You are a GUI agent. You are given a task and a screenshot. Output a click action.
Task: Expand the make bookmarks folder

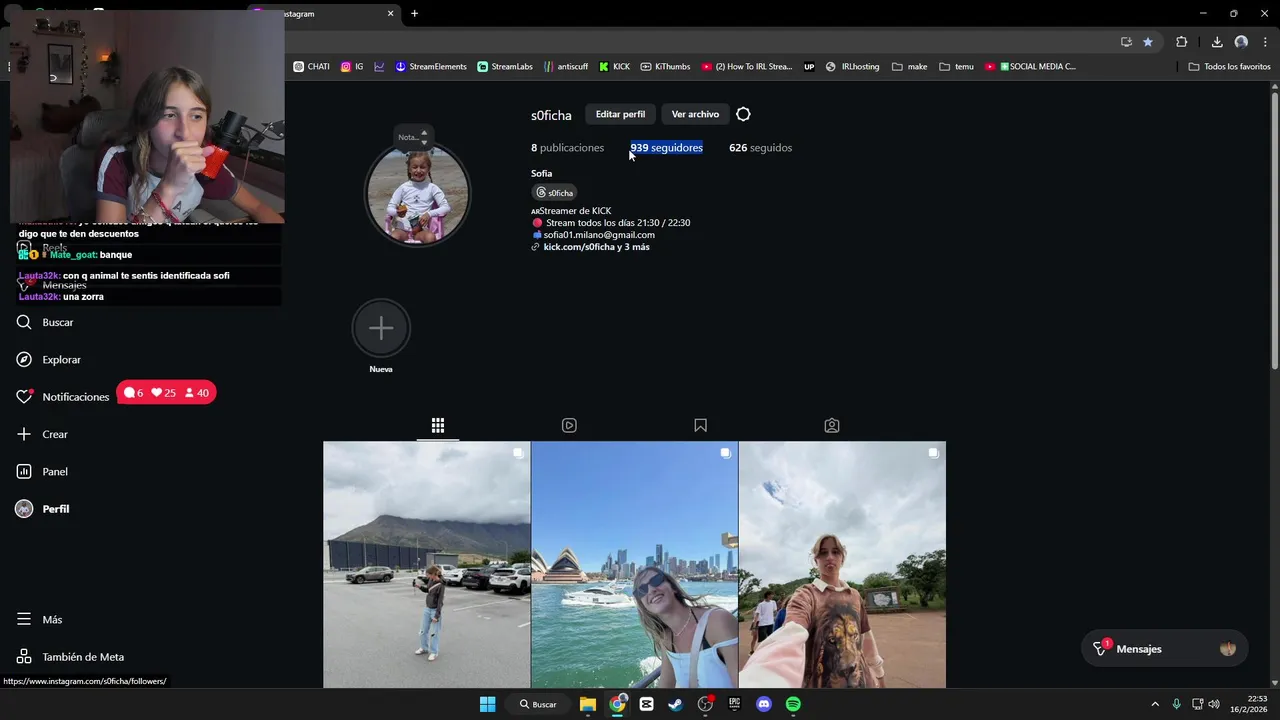point(909,67)
